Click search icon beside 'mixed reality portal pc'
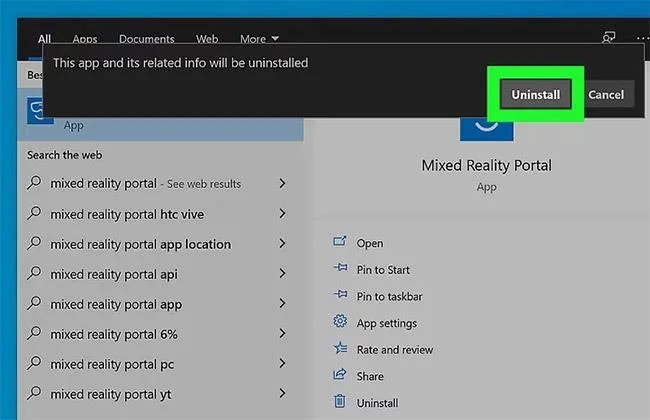The height and width of the screenshot is (420, 650). point(34,363)
